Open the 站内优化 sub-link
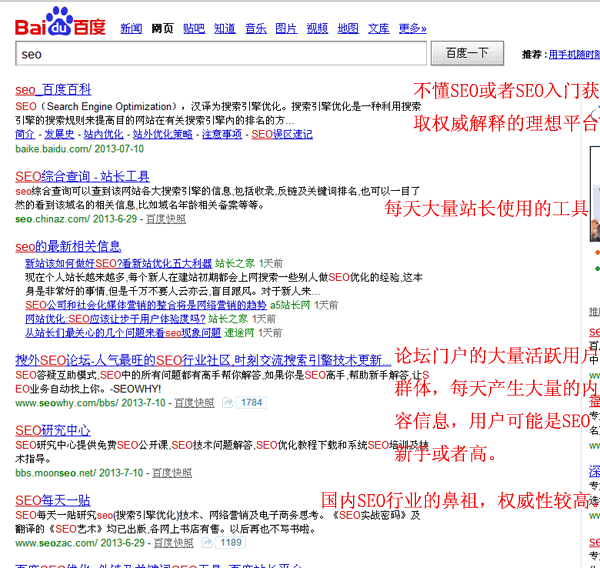 (x=104, y=134)
